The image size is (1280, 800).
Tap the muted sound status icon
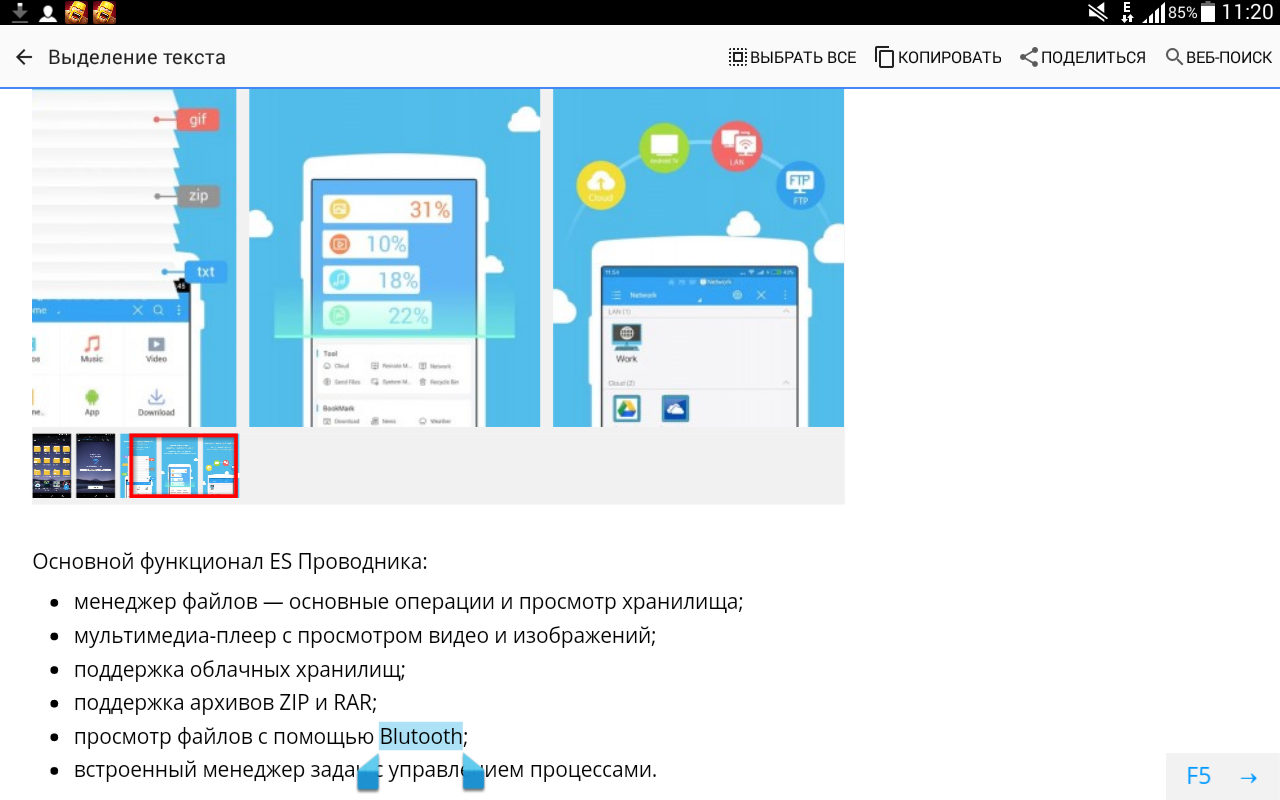point(1098,12)
